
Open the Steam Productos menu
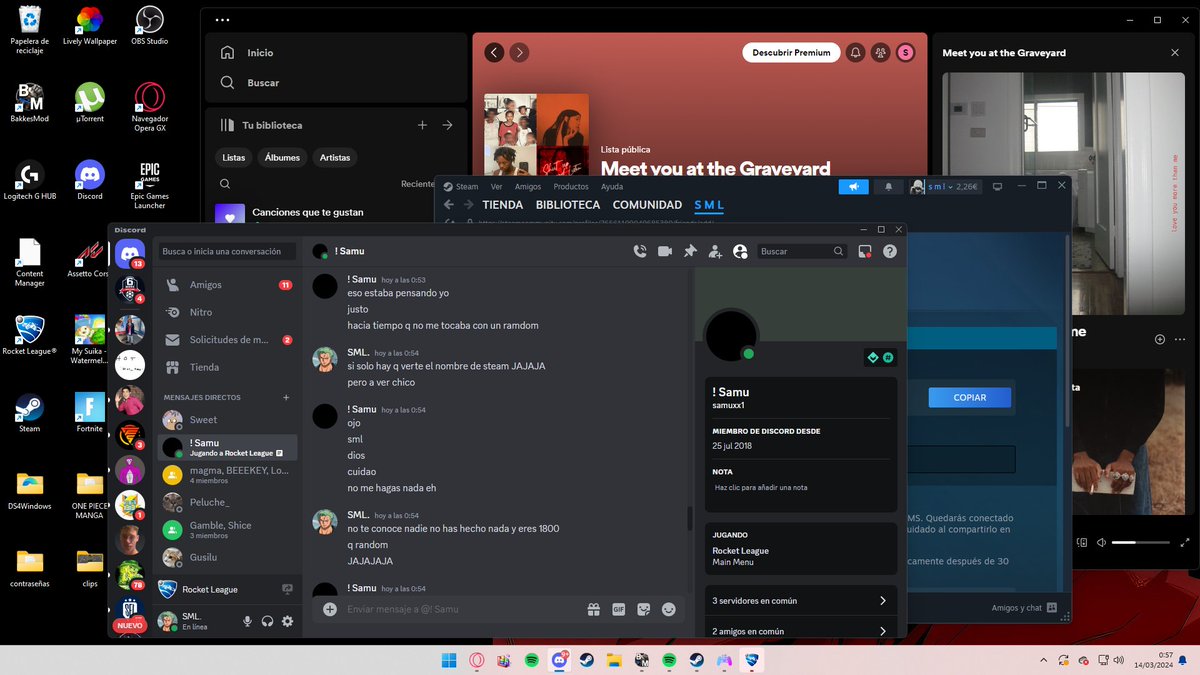tap(571, 186)
